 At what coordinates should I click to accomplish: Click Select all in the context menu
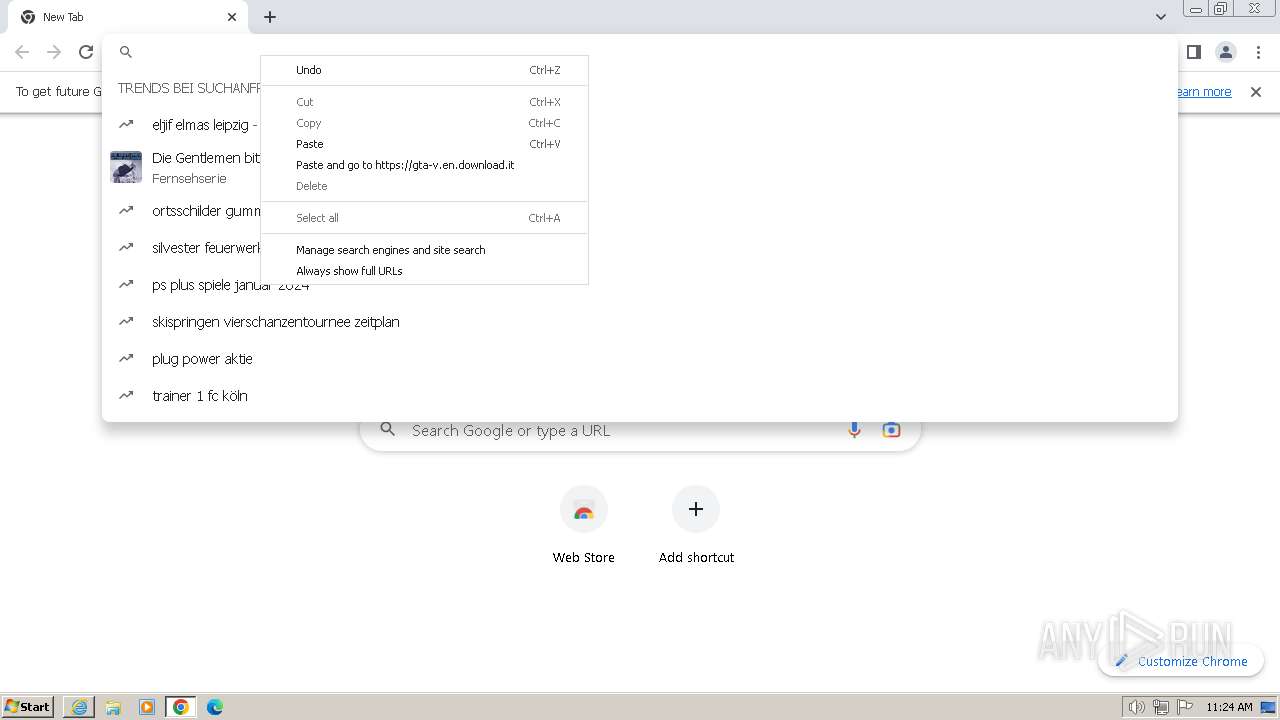click(x=424, y=218)
